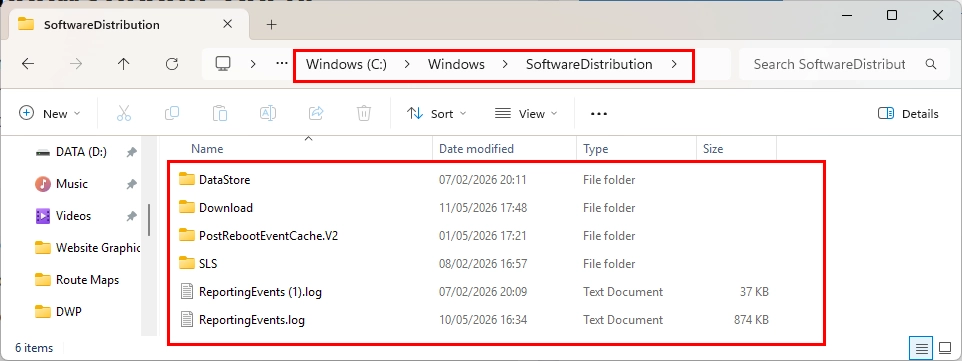The width and height of the screenshot is (962, 361).
Task: Sort by Date modified column
Action: click(476, 149)
